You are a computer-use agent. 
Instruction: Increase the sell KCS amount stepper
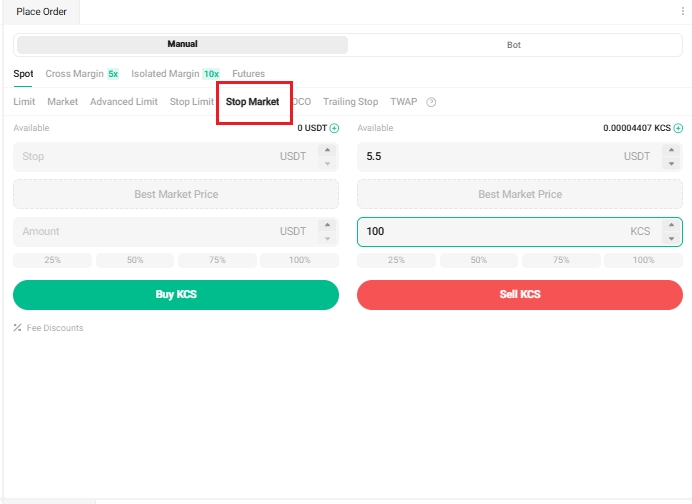coord(671,226)
